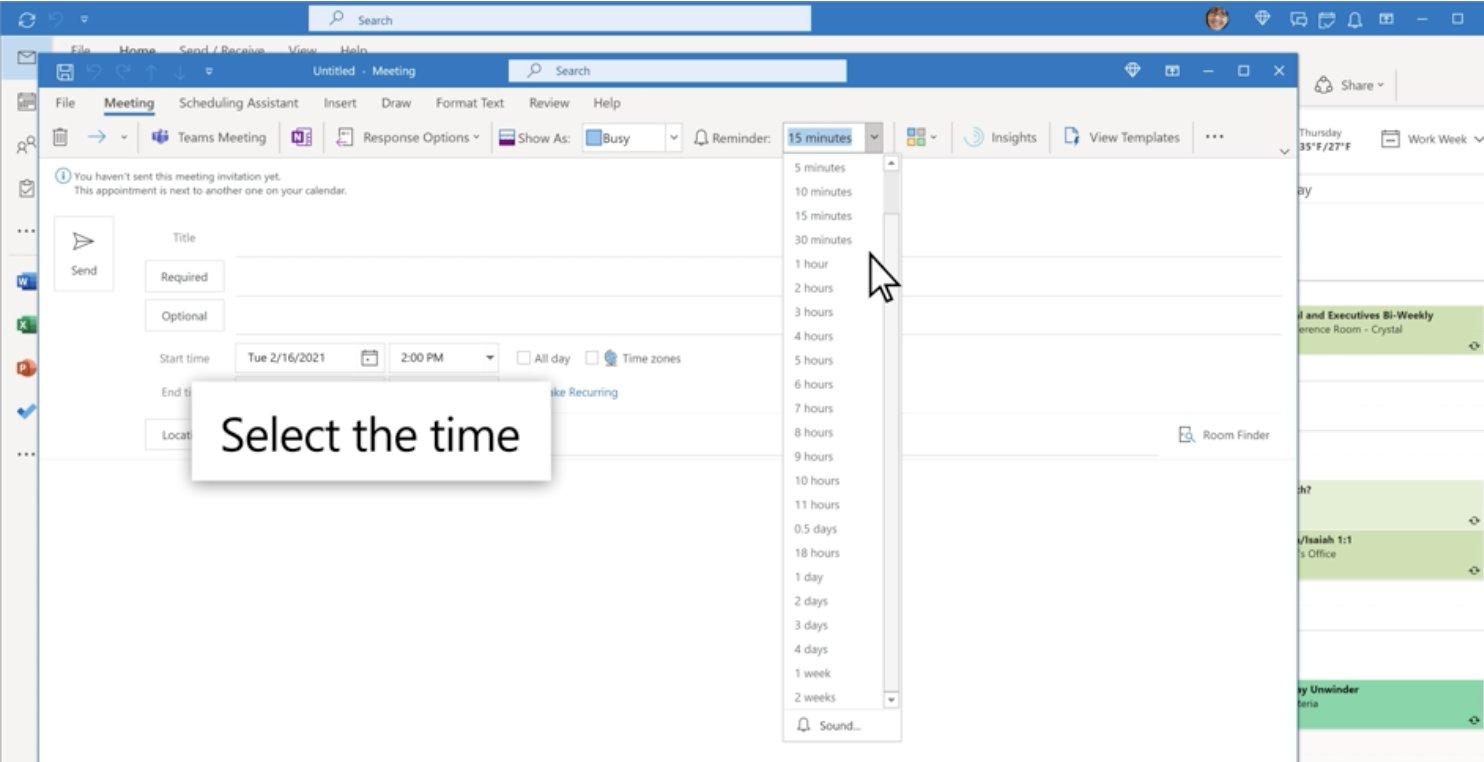
Task: Open the Room Finder
Action: coord(1224,434)
